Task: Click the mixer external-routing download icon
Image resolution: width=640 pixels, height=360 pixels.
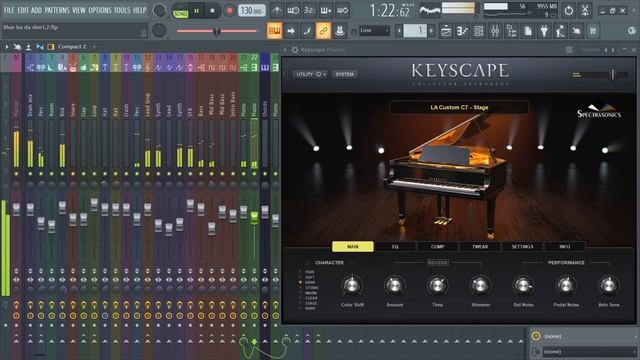Action: pyautogui.click(x=29, y=47)
